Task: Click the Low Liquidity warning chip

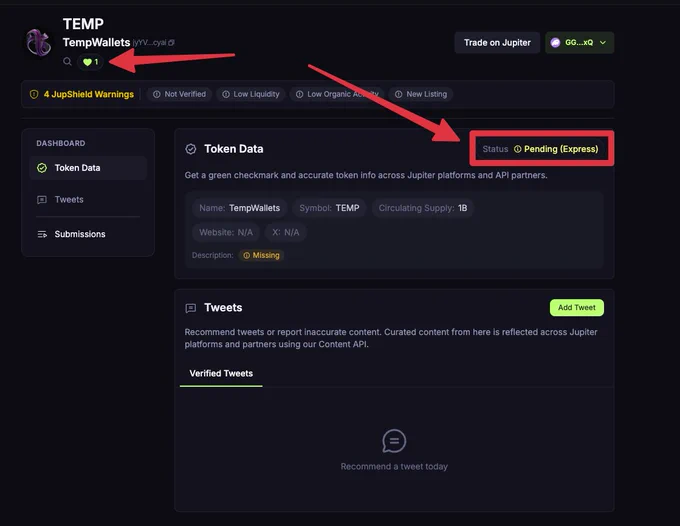Action: coord(251,94)
